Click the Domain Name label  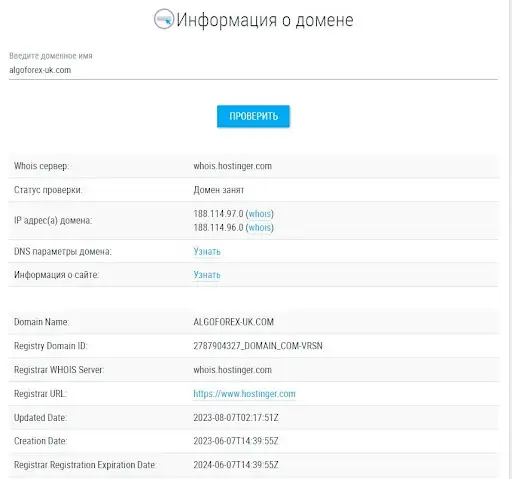(x=41, y=322)
